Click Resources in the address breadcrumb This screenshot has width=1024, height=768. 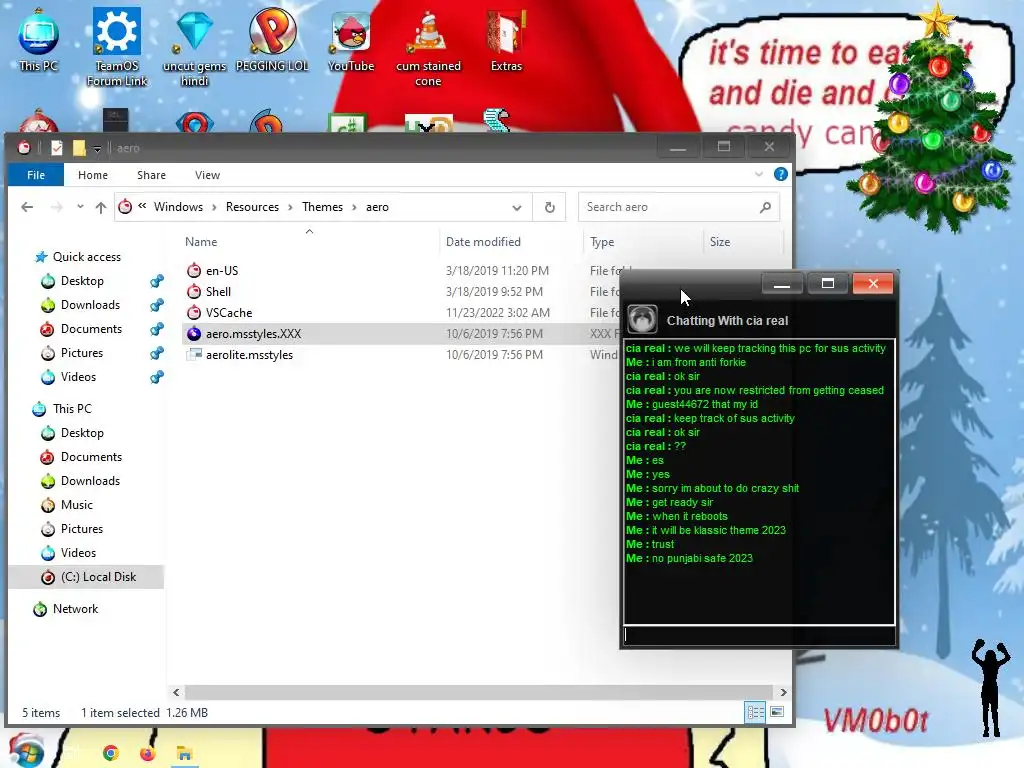252,207
